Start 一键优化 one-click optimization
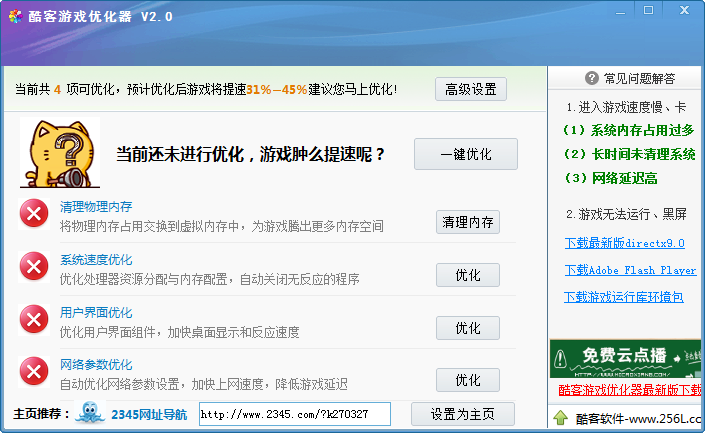This screenshot has width=705, height=433. [466, 154]
